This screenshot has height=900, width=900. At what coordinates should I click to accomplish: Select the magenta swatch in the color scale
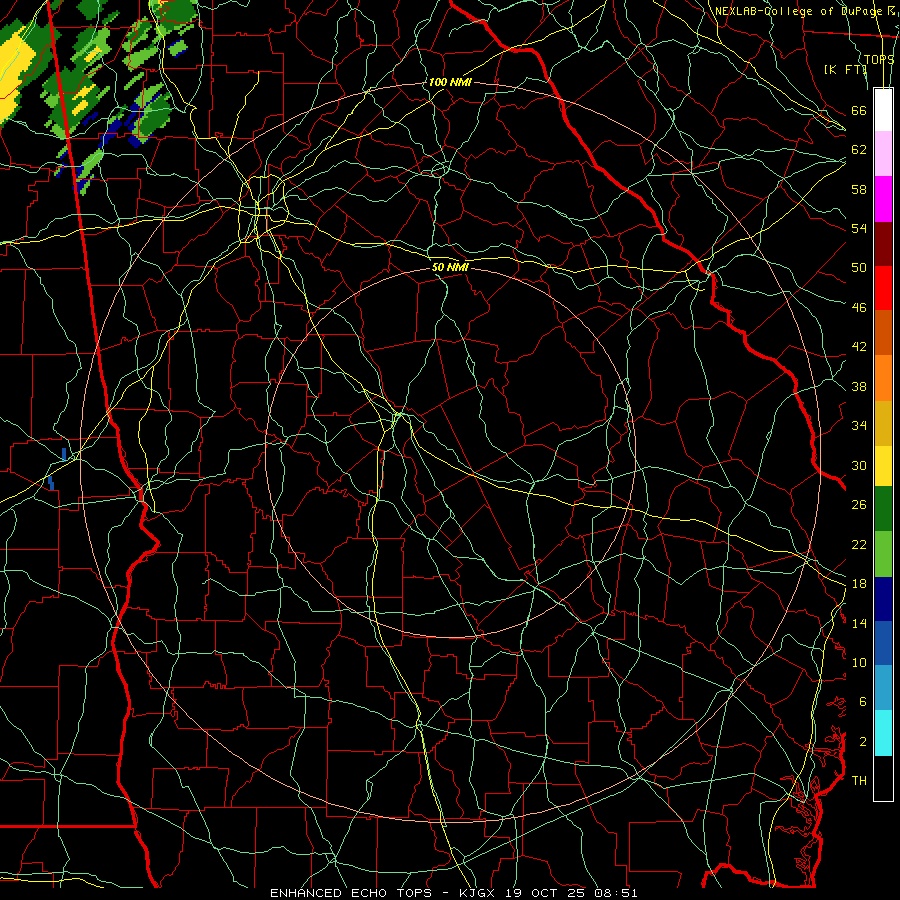(883, 199)
